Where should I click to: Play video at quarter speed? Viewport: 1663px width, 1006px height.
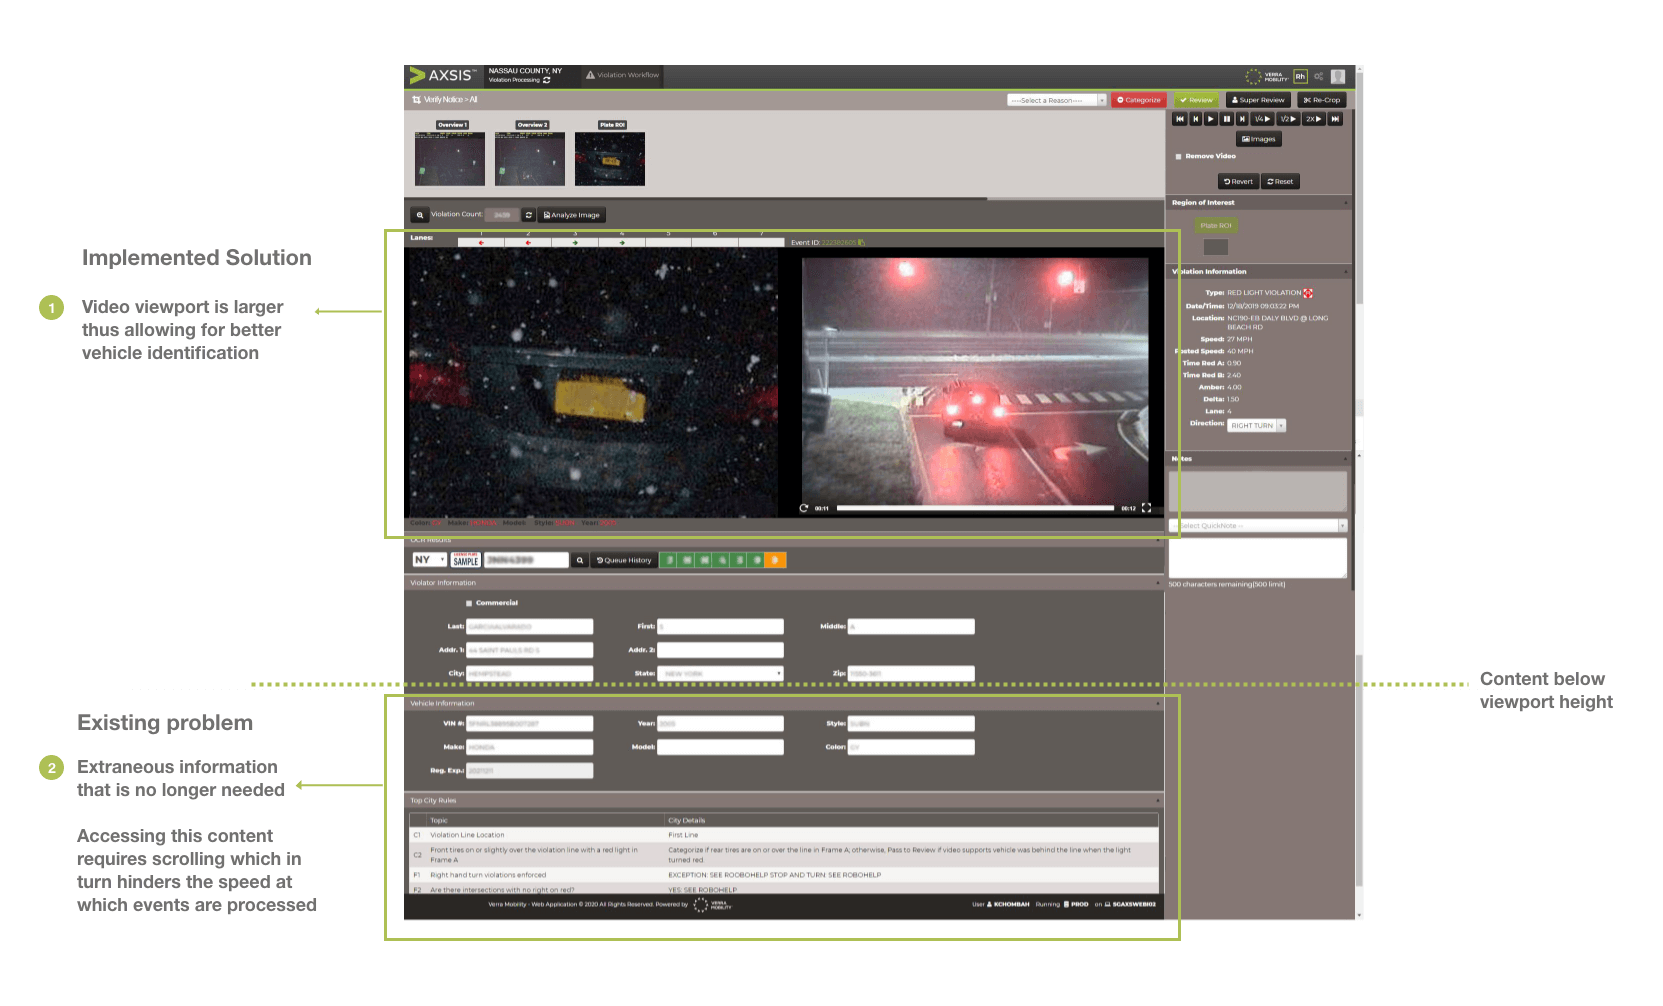tap(1262, 119)
